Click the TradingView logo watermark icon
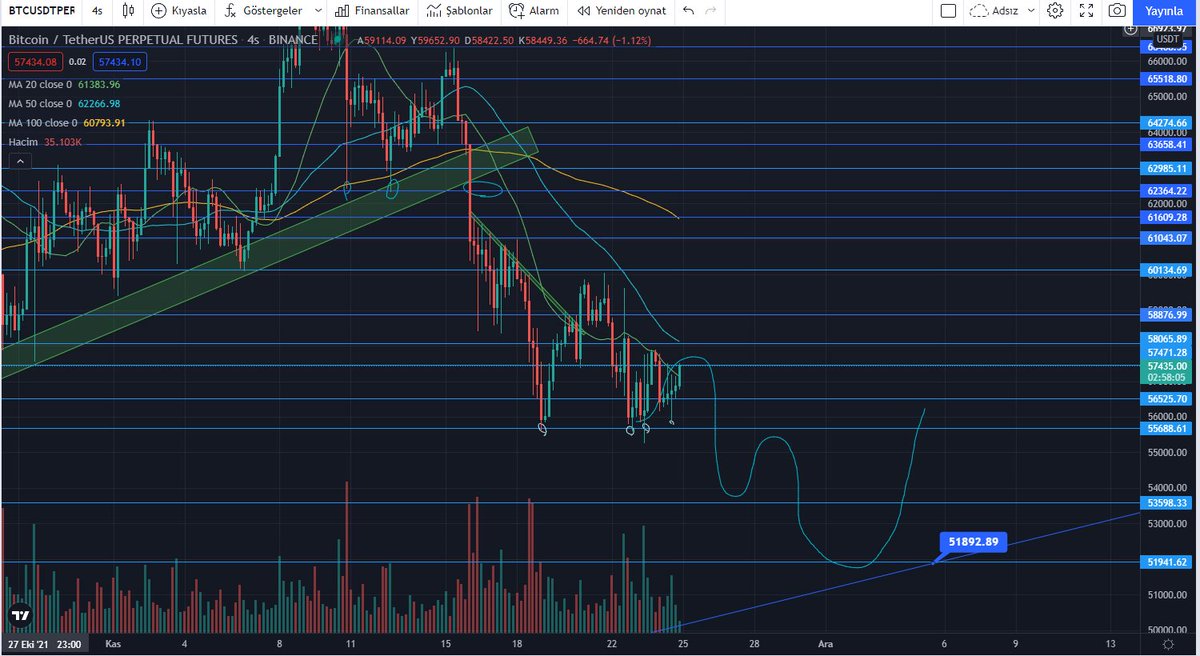 point(20,615)
